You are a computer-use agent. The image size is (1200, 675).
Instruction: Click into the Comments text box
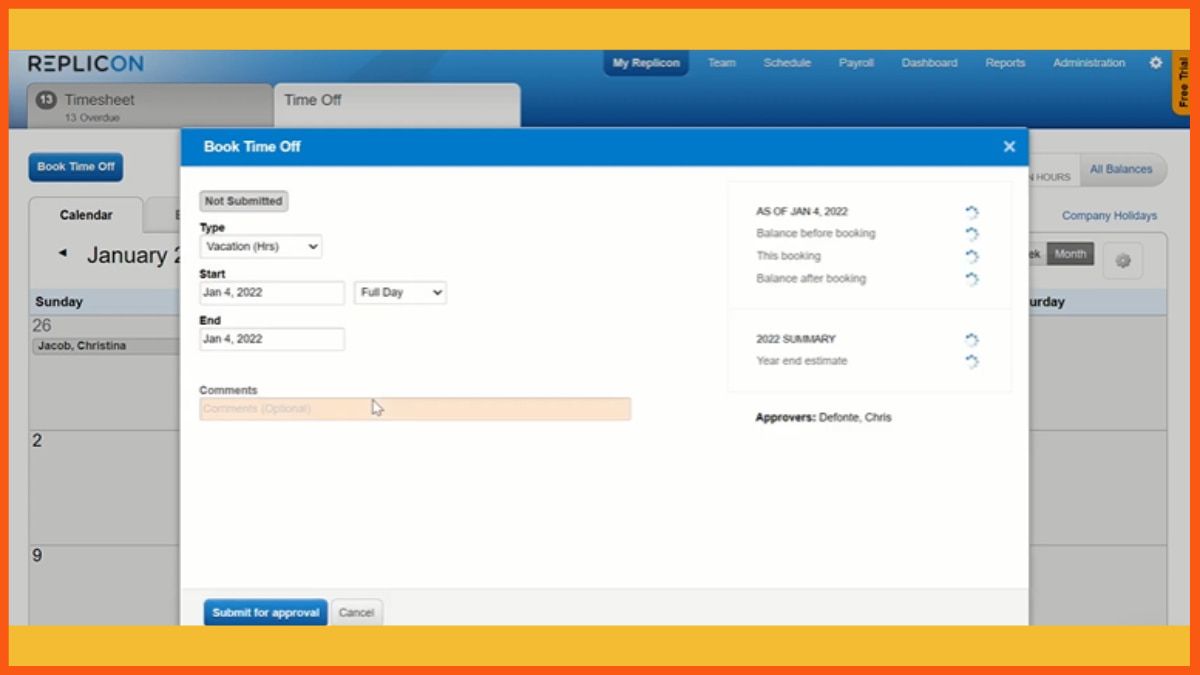(x=415, y=409)
